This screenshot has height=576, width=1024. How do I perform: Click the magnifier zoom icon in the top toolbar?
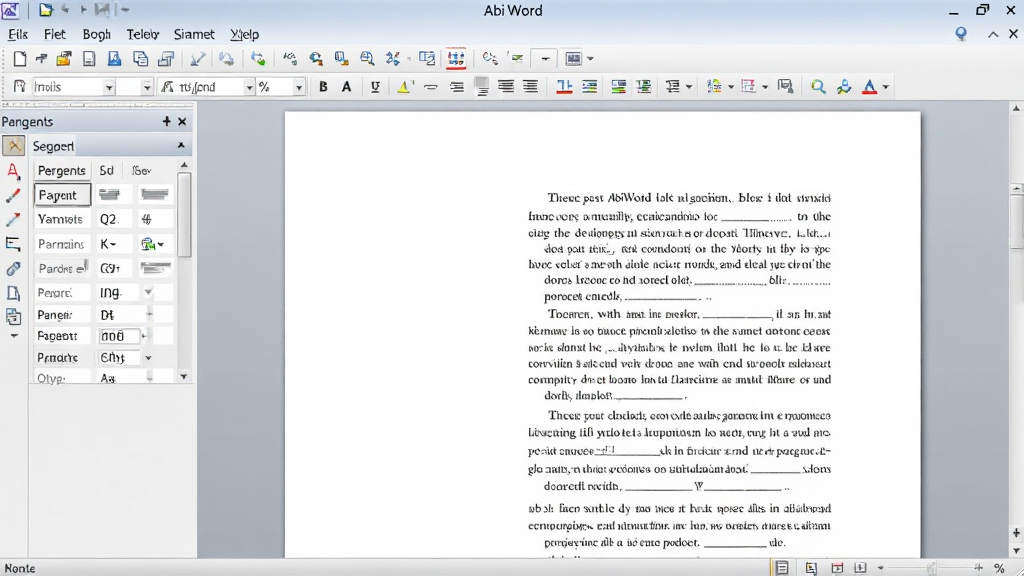[367, 59]
